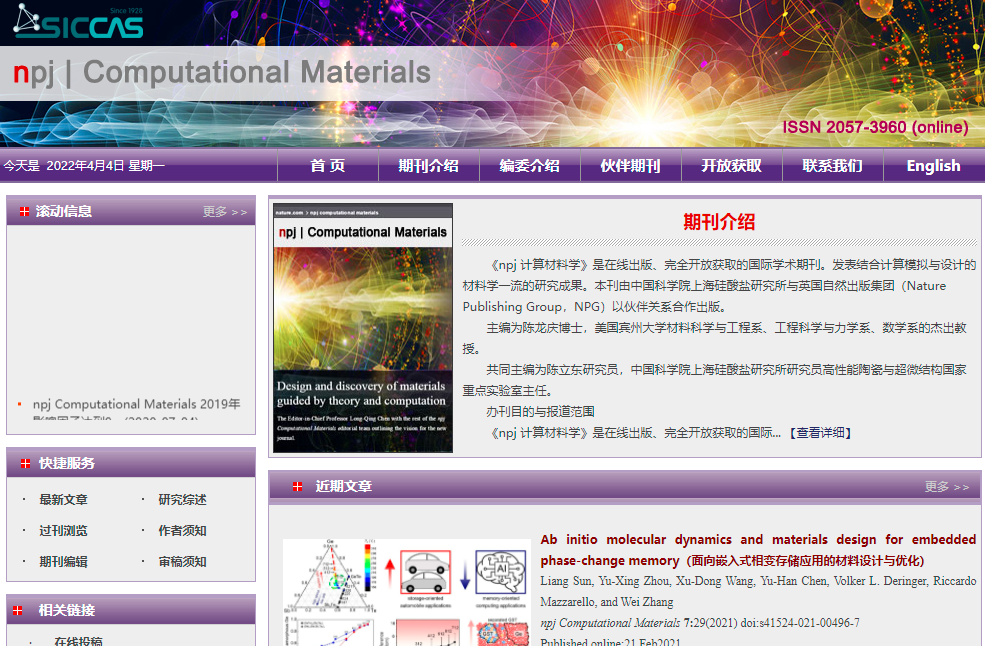Expand 更多 in the 近期文章 panel
Image resolution: width=985 pixels, height=646 pixels.
pyautogui.click(x=946, y=487)
